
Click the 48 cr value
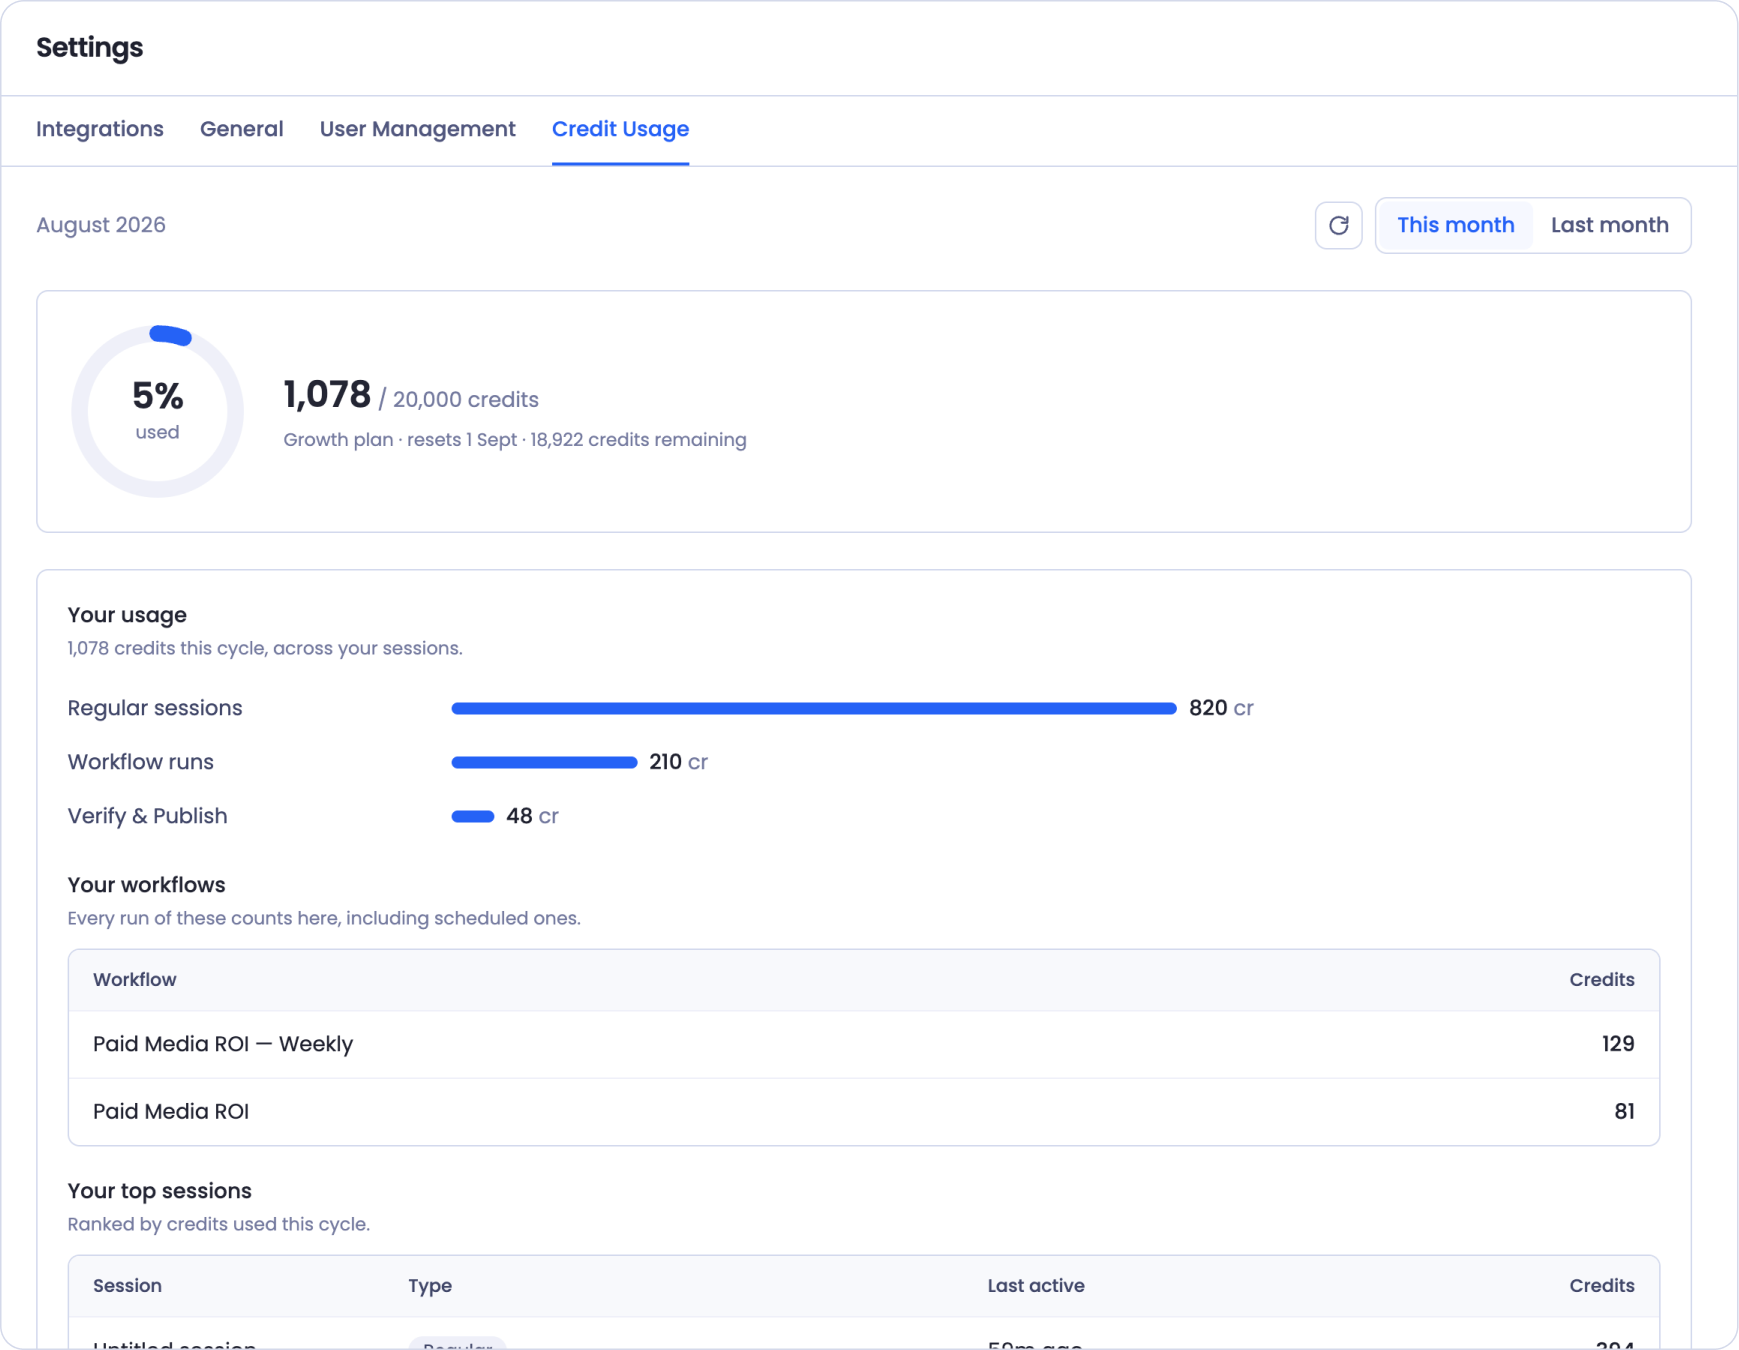[532, 816]
